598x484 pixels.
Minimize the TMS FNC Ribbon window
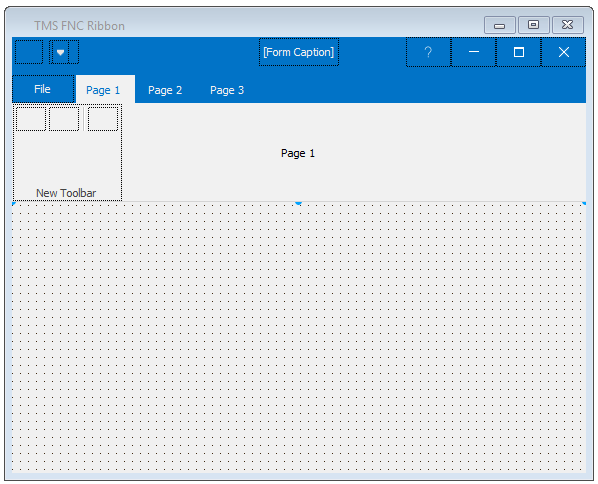[x=500, y=25]
